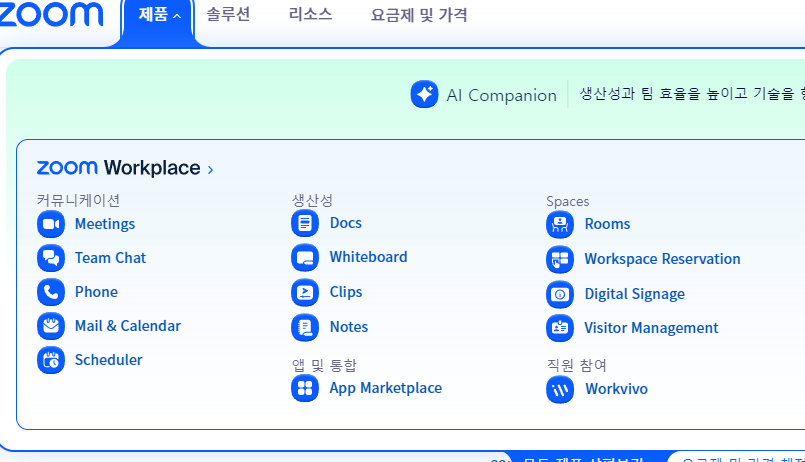
Task: Open the Visitor Management link
Action: coord(651,328)
